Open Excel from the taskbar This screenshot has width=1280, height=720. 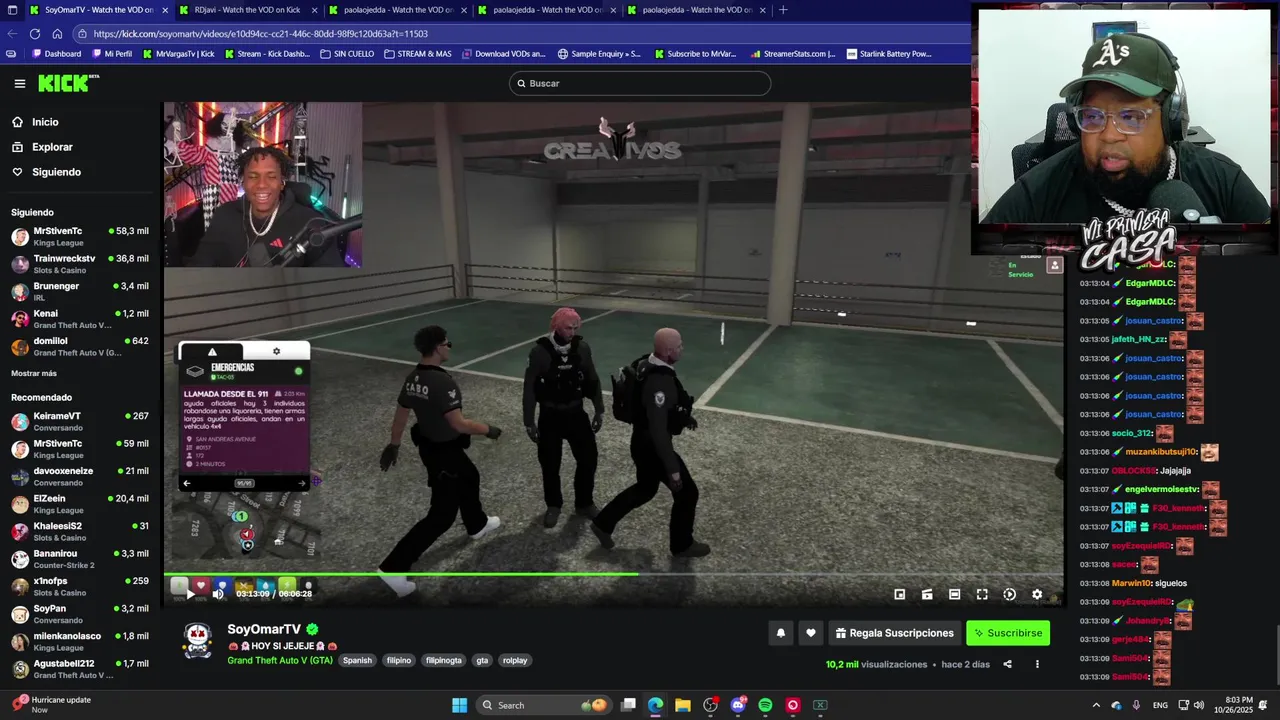pos(820,705)
